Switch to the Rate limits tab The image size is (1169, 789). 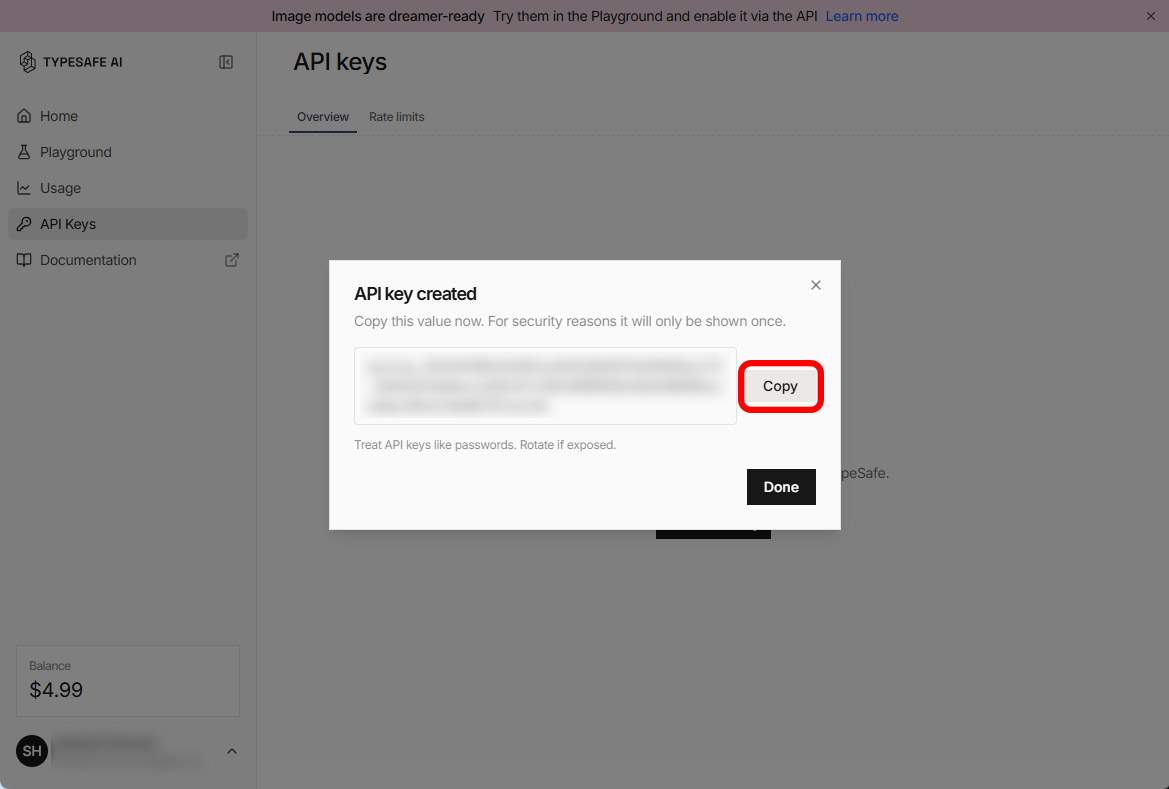pyautogui.click(x=397, y=117)
